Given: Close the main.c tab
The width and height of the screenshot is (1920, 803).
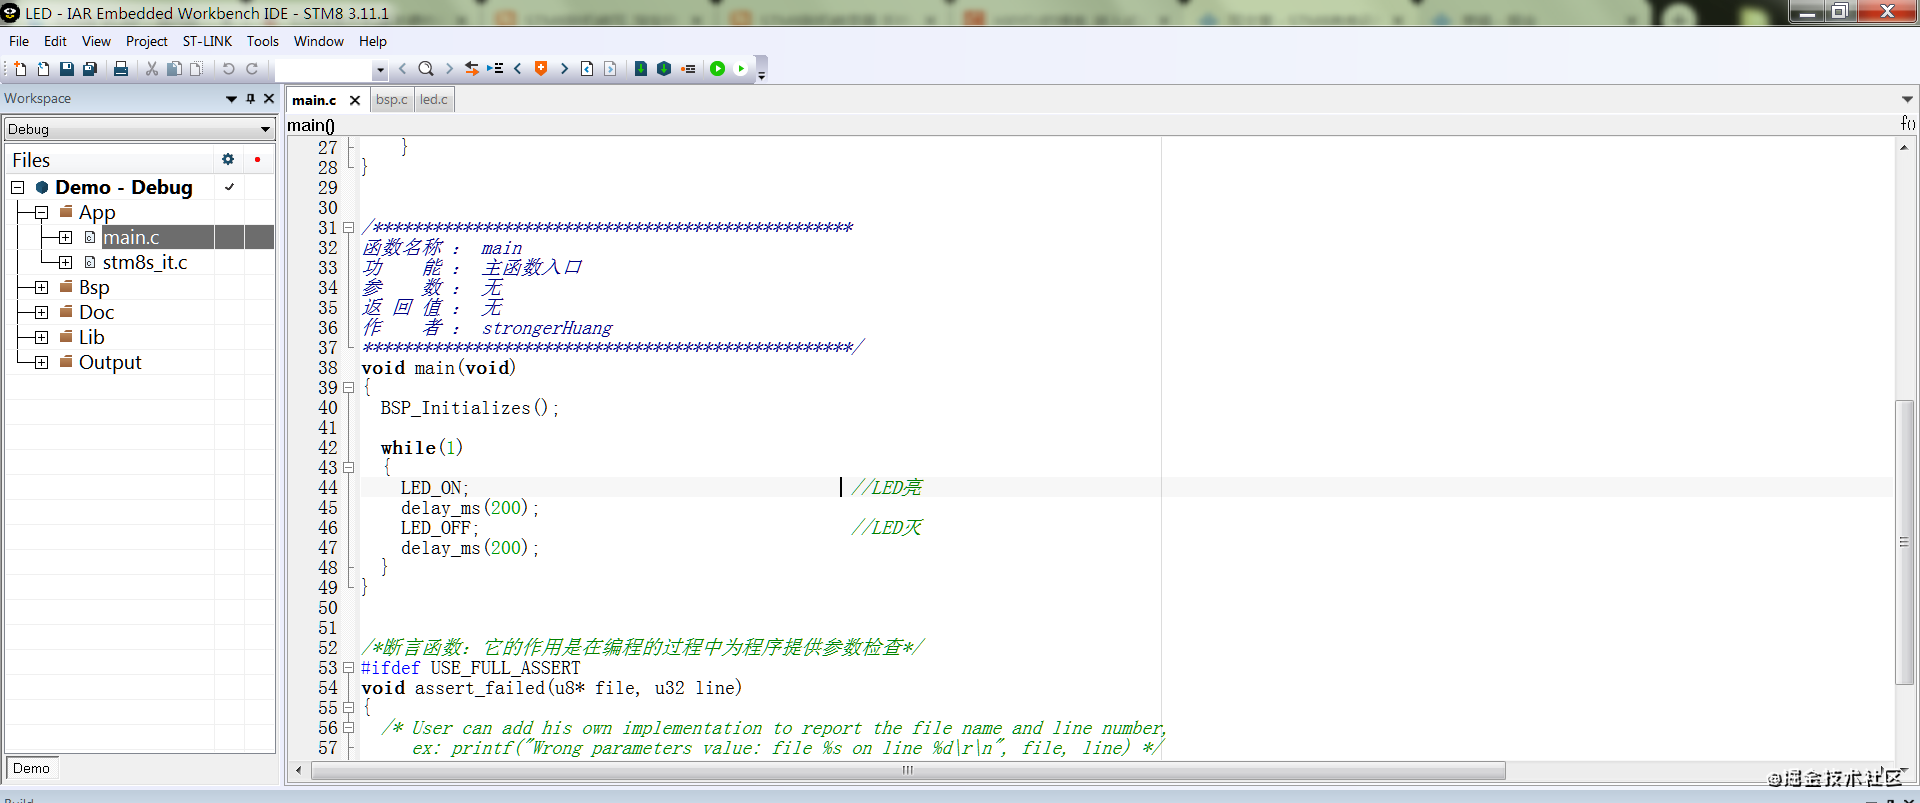Looking at the screenshot, I should pos(355,100).
